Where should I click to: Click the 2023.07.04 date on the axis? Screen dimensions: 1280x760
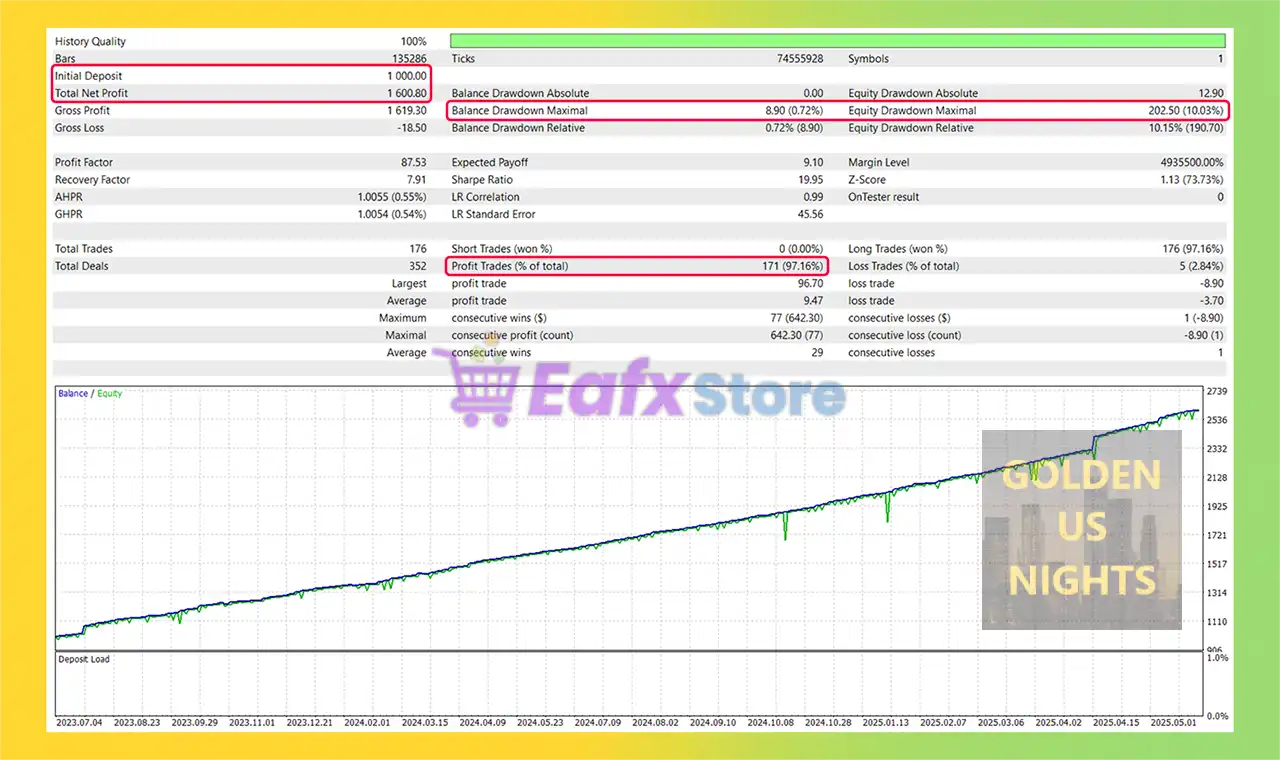(79, 721)
